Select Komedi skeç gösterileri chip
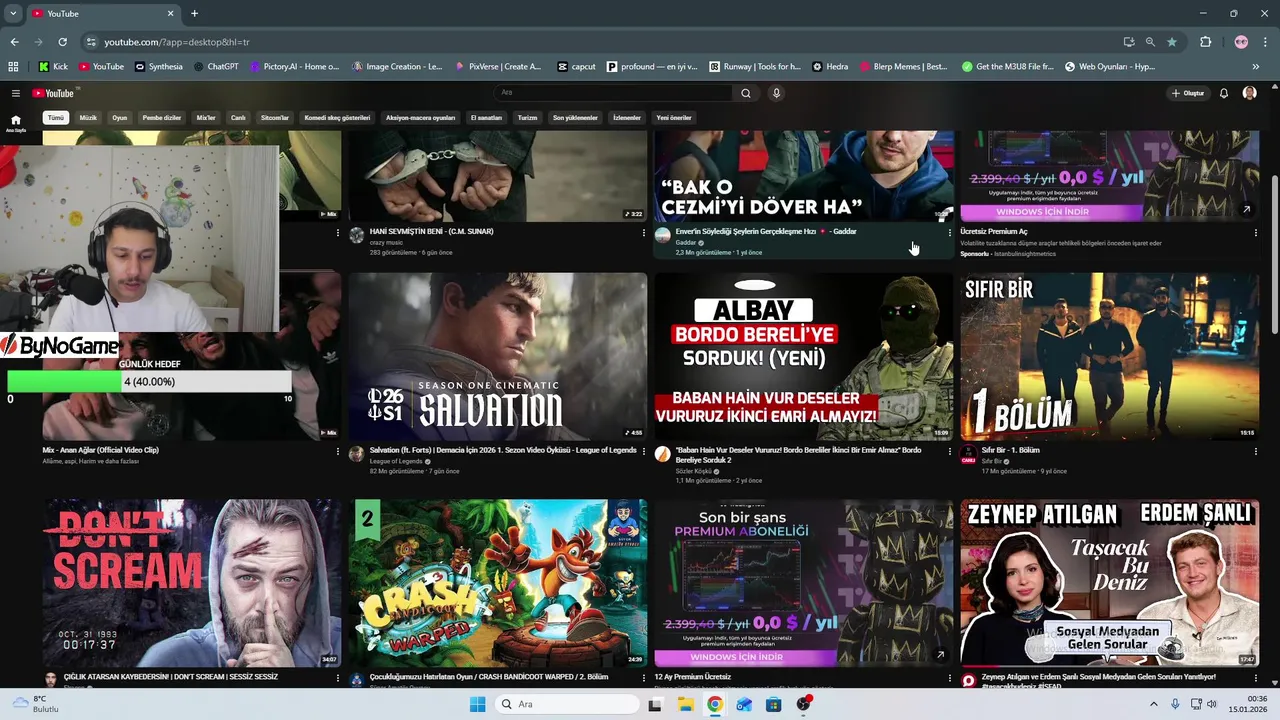Image resolution: width=1280 pixels, height=720 pixels. (337, 118)
